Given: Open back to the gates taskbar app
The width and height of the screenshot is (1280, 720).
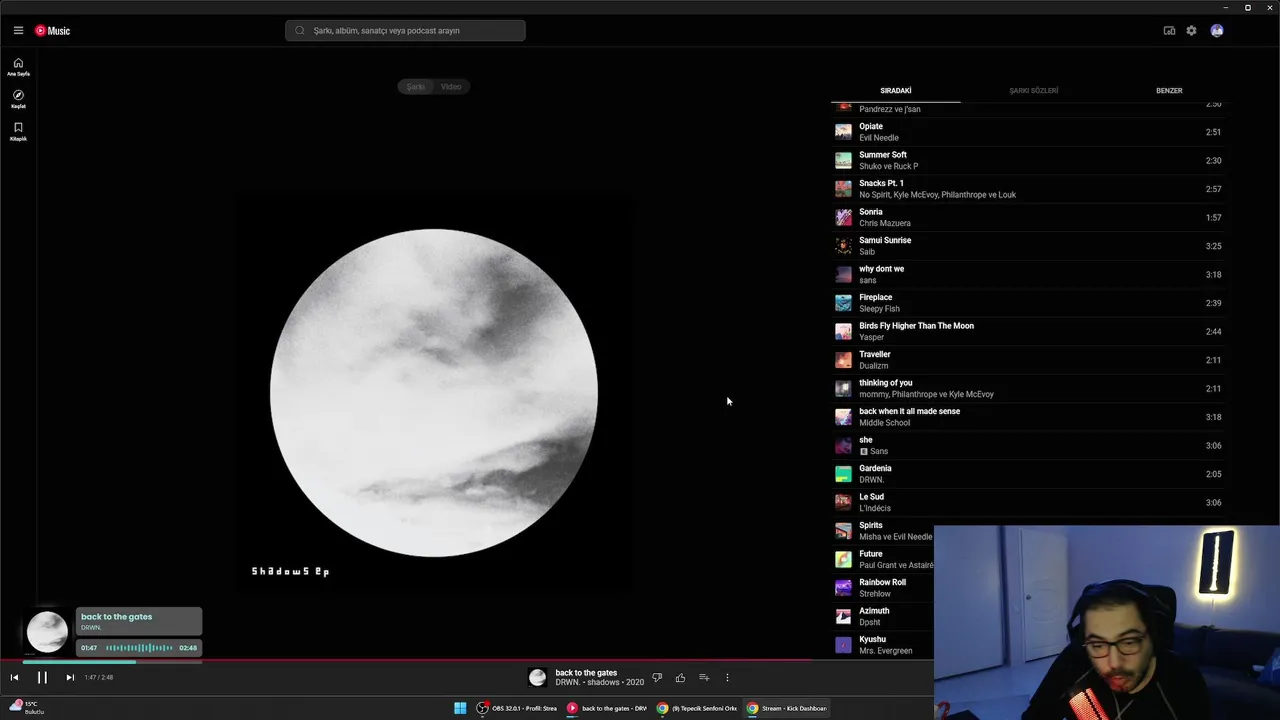Looking at the screenshot, I should (x=607, y=708).
